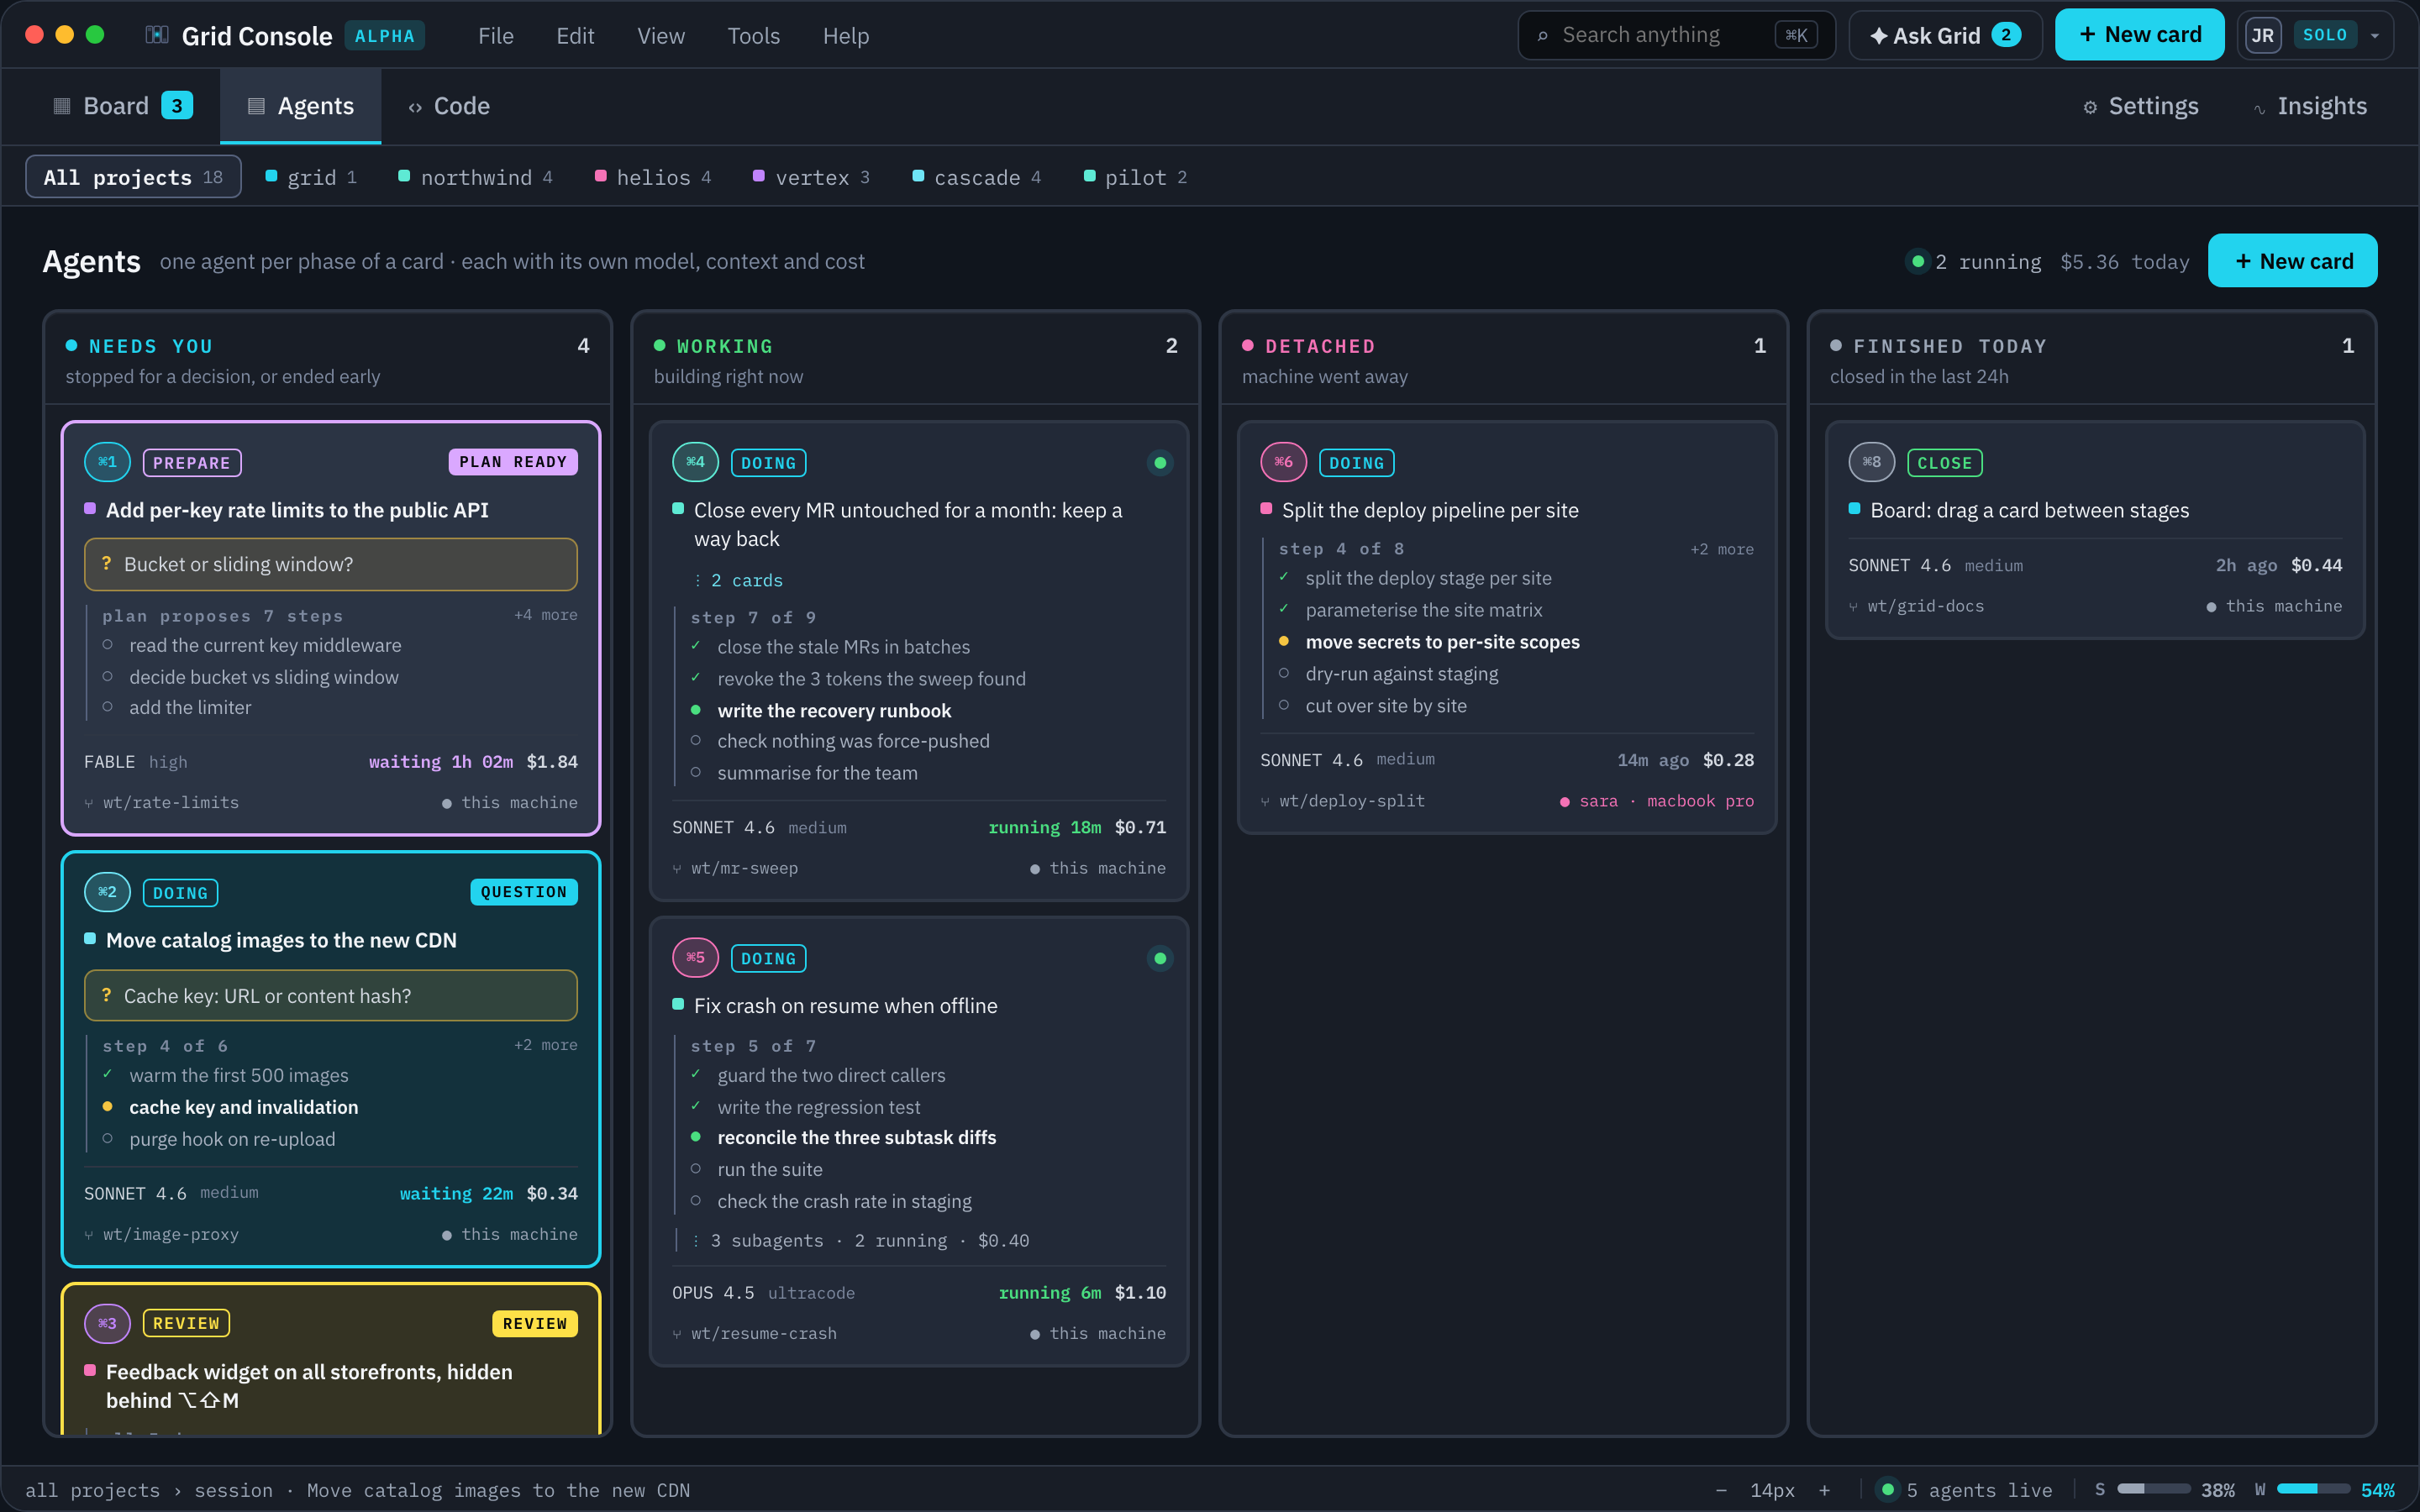Screen dimensions: 2420x1512
Task: Switch to the Board tab
Action: 122,106
